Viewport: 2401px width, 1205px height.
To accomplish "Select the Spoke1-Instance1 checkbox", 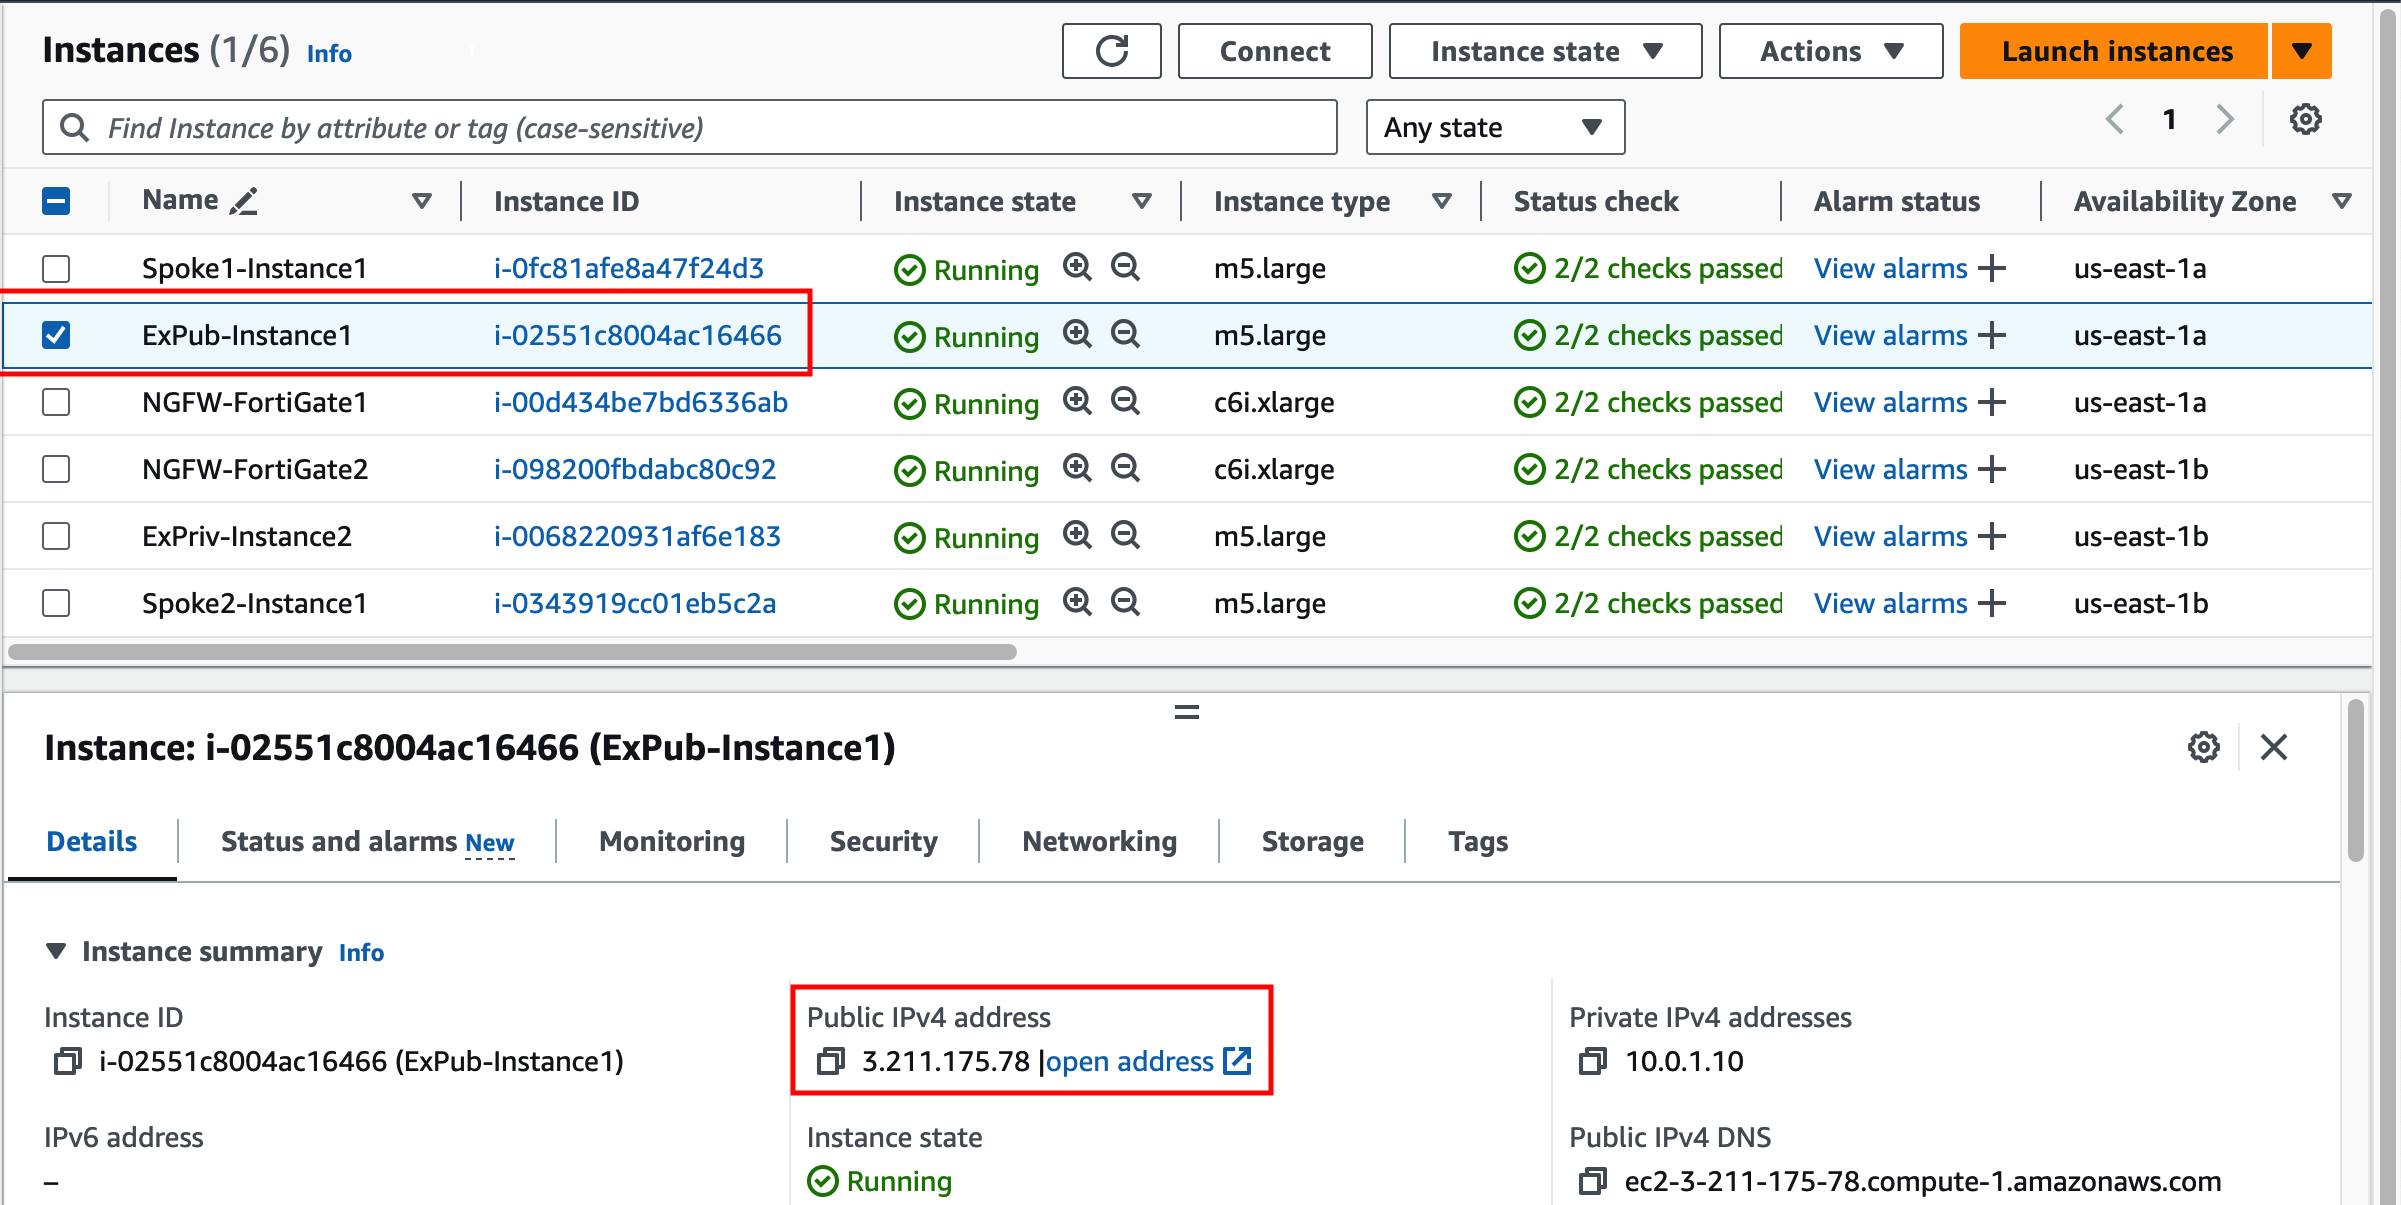I will [x=56, y=268].
